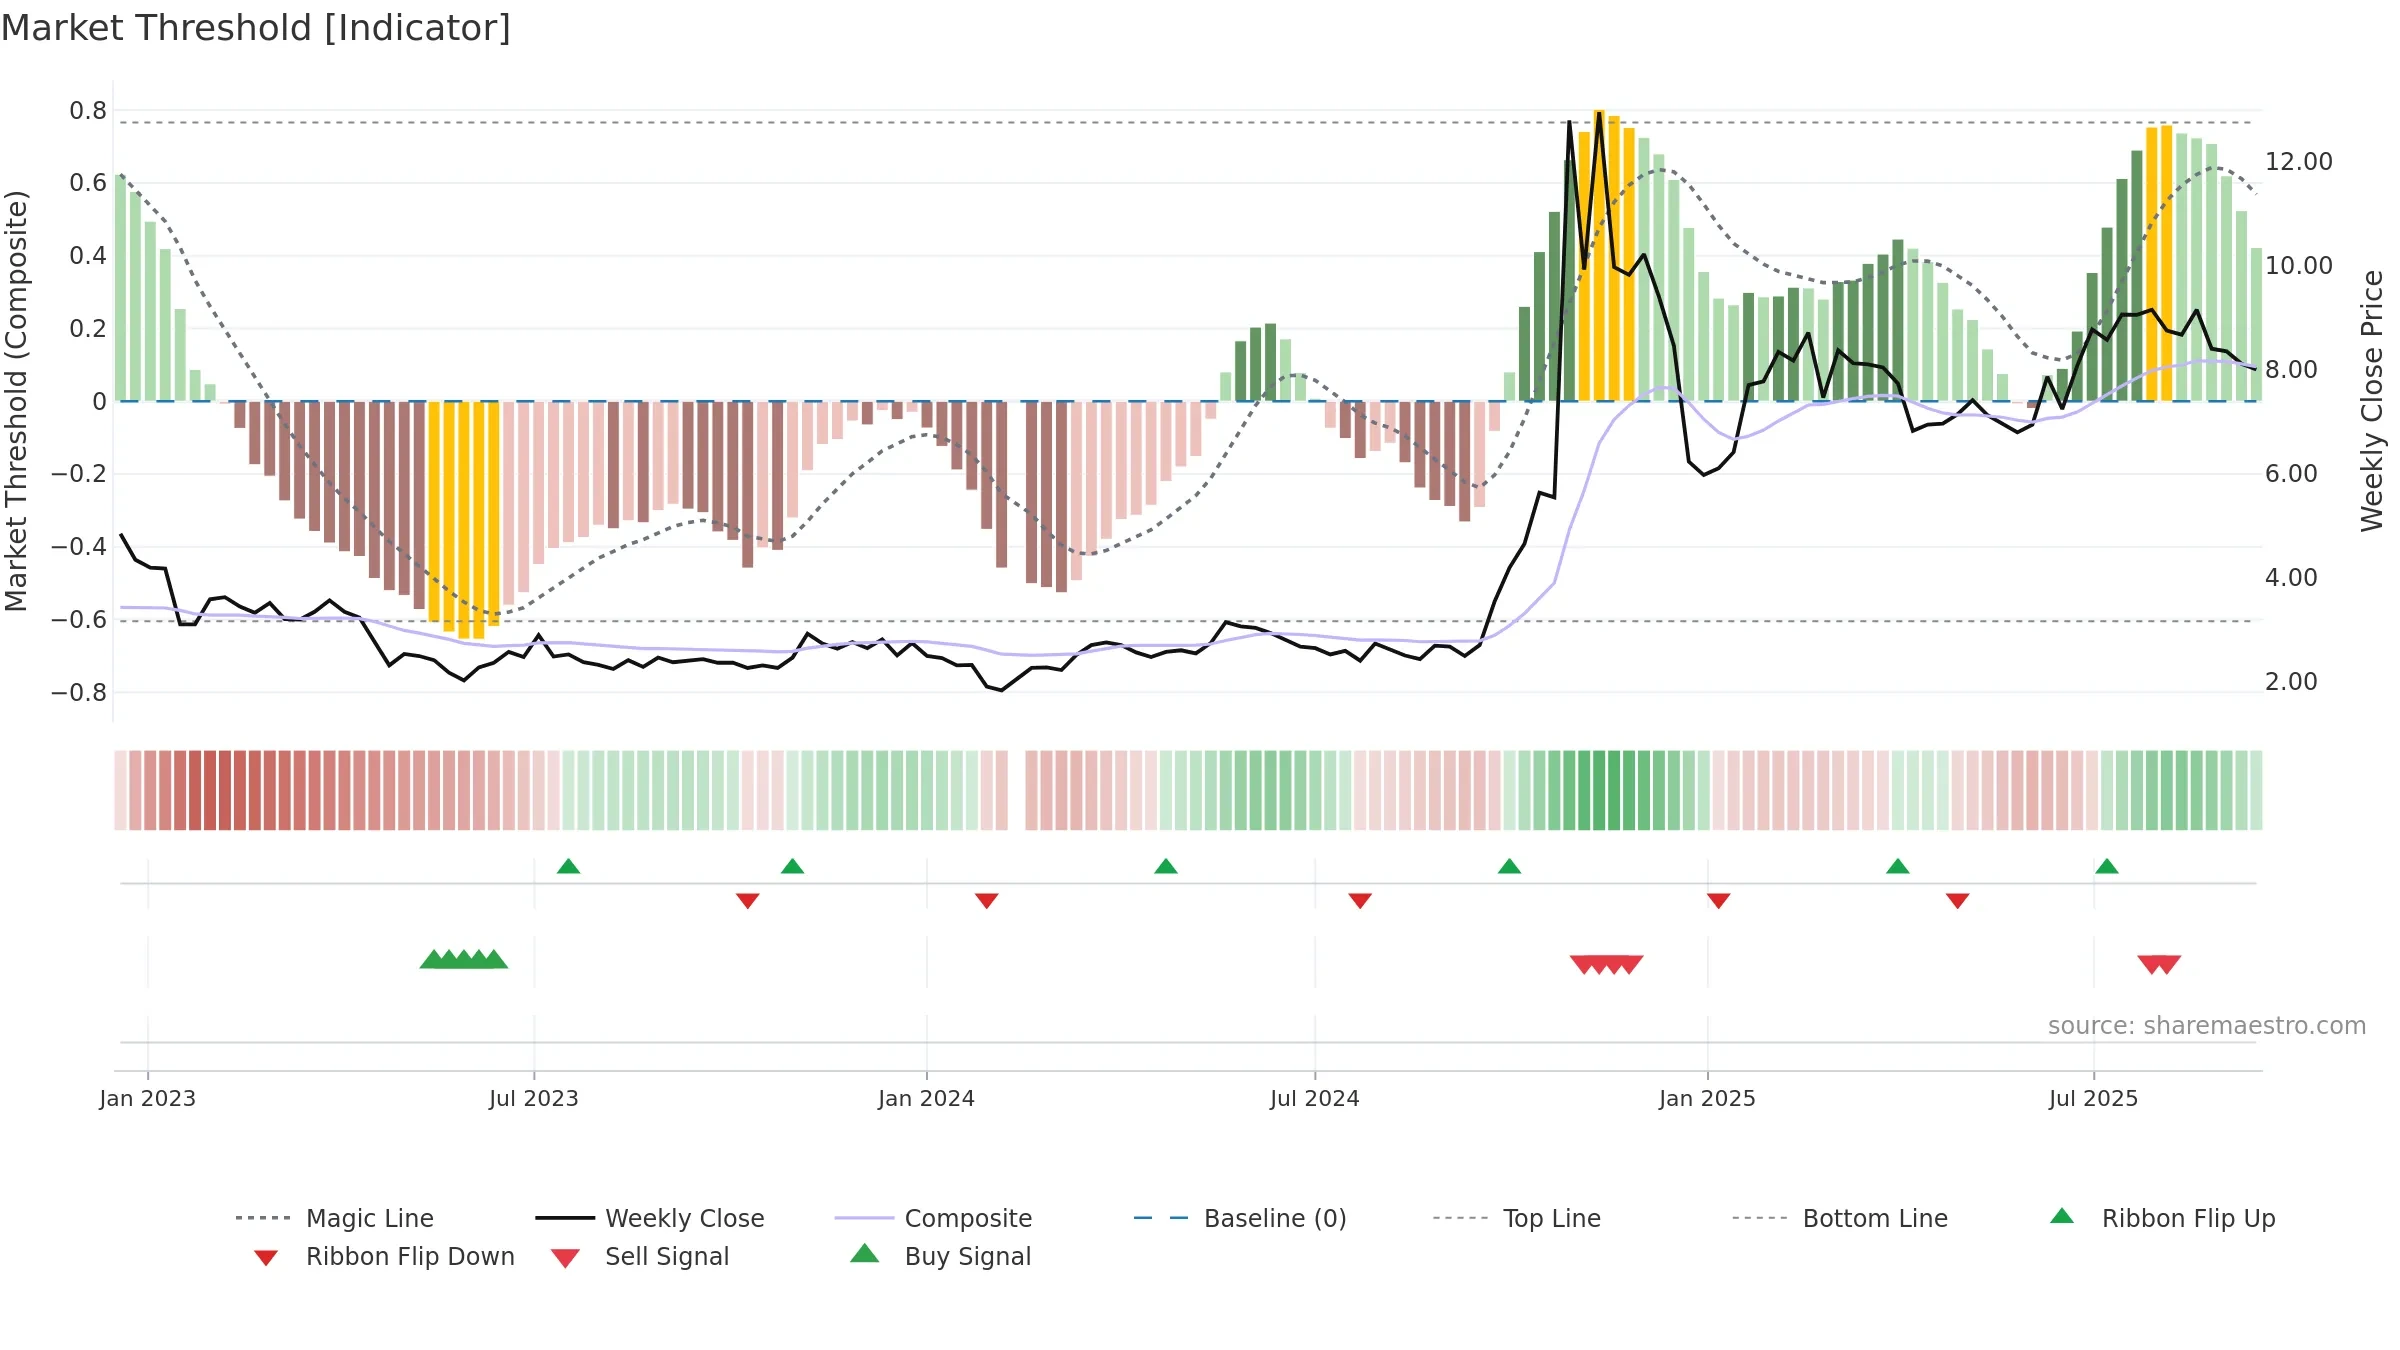Click the ribbon flip up marker just after Jul 2025

point(2107,866)
